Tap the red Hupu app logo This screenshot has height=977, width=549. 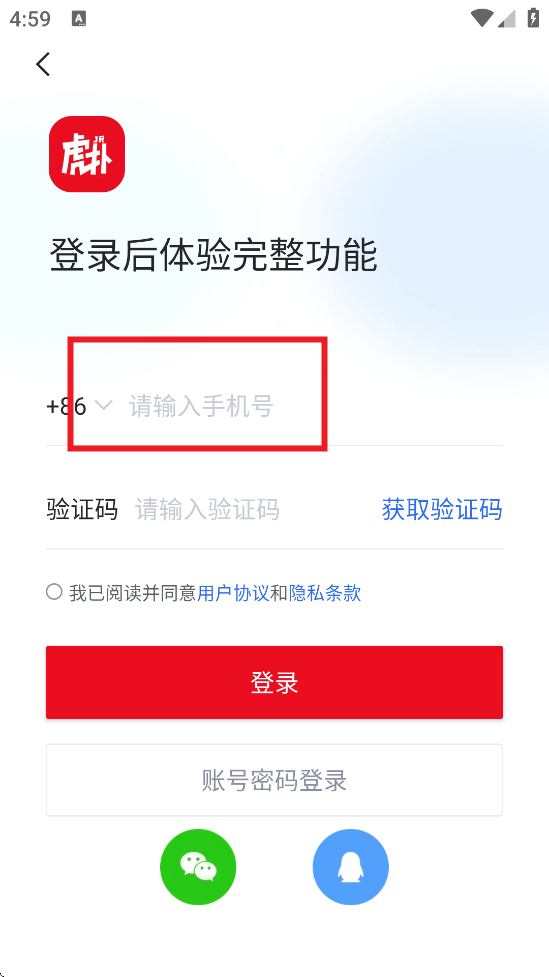click(x=87, y=154)
